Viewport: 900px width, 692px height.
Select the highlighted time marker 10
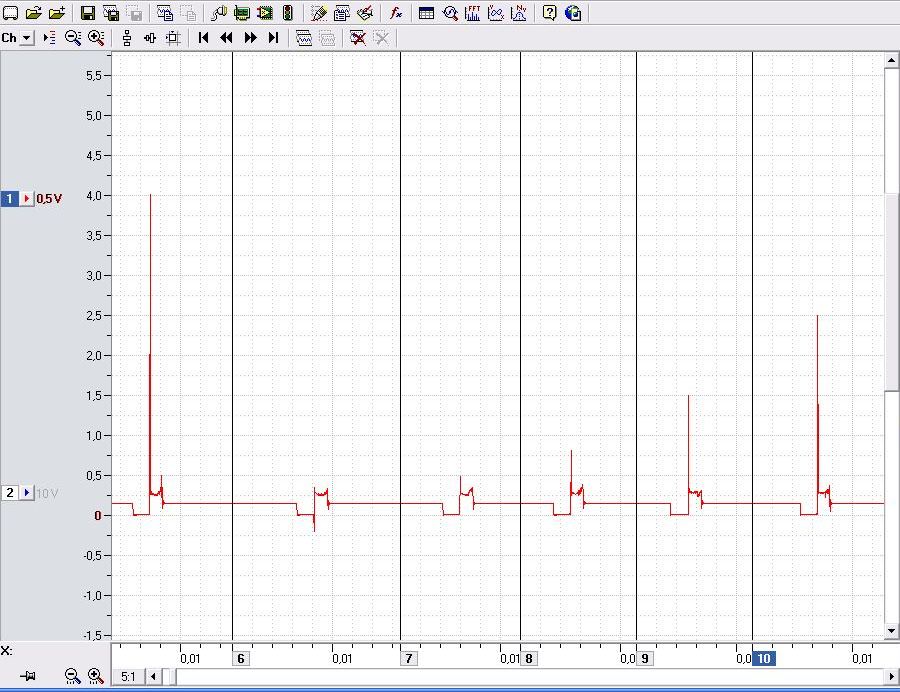[x=764, y=658]
